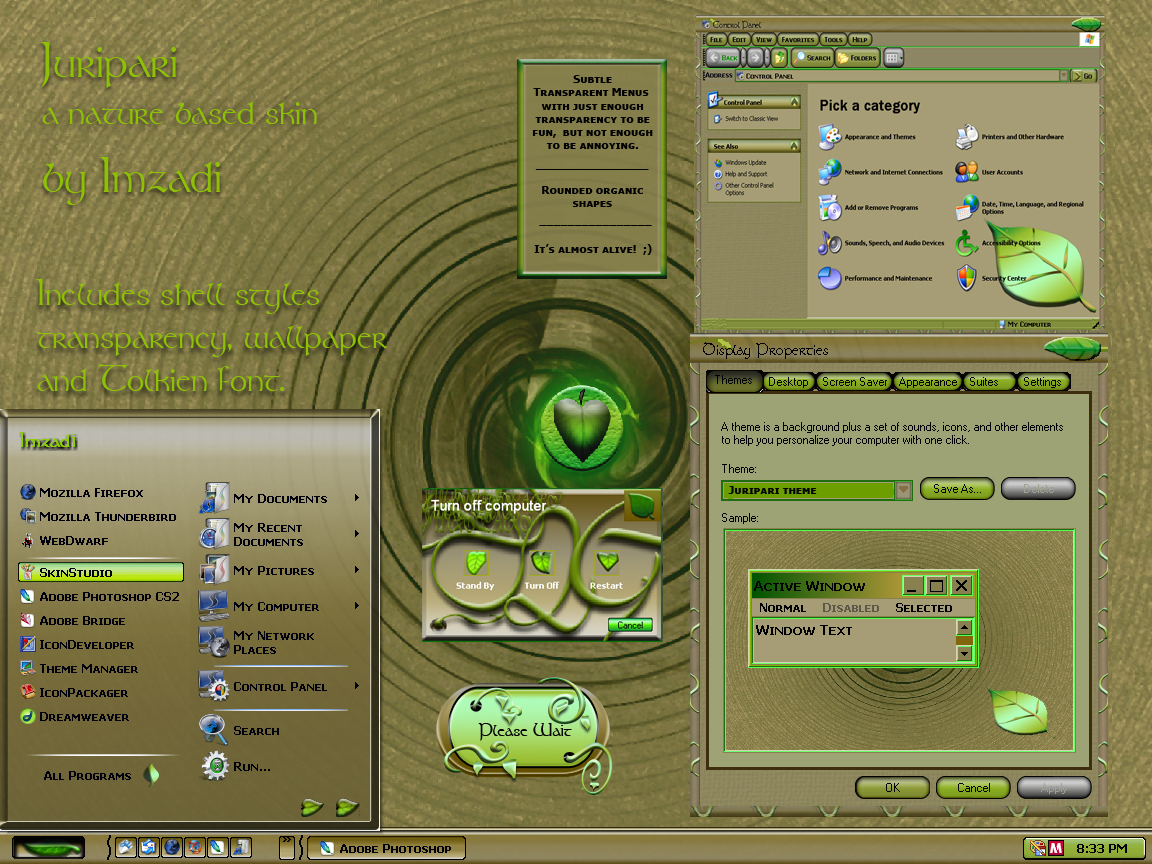This screenshot has width=1152, height=864.
Task: Launch Mozilla Thunderbird from the start menu
Action: tap(98, 516)
